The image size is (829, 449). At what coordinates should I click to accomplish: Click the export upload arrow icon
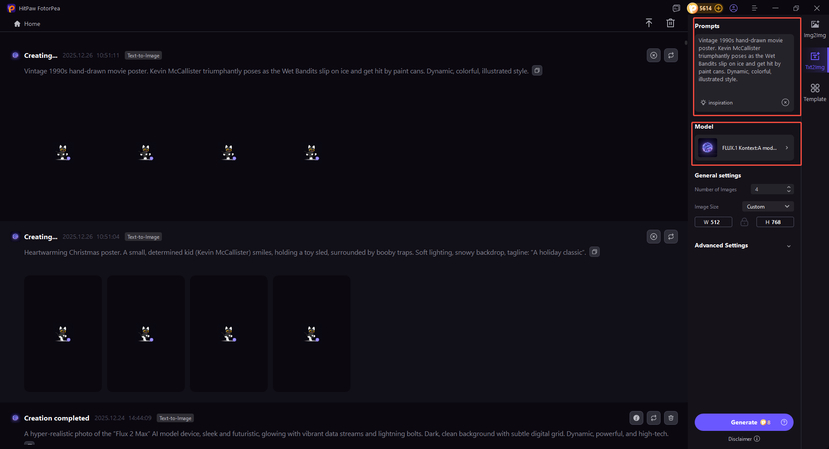pyautogui.click(x=649, y=23)
